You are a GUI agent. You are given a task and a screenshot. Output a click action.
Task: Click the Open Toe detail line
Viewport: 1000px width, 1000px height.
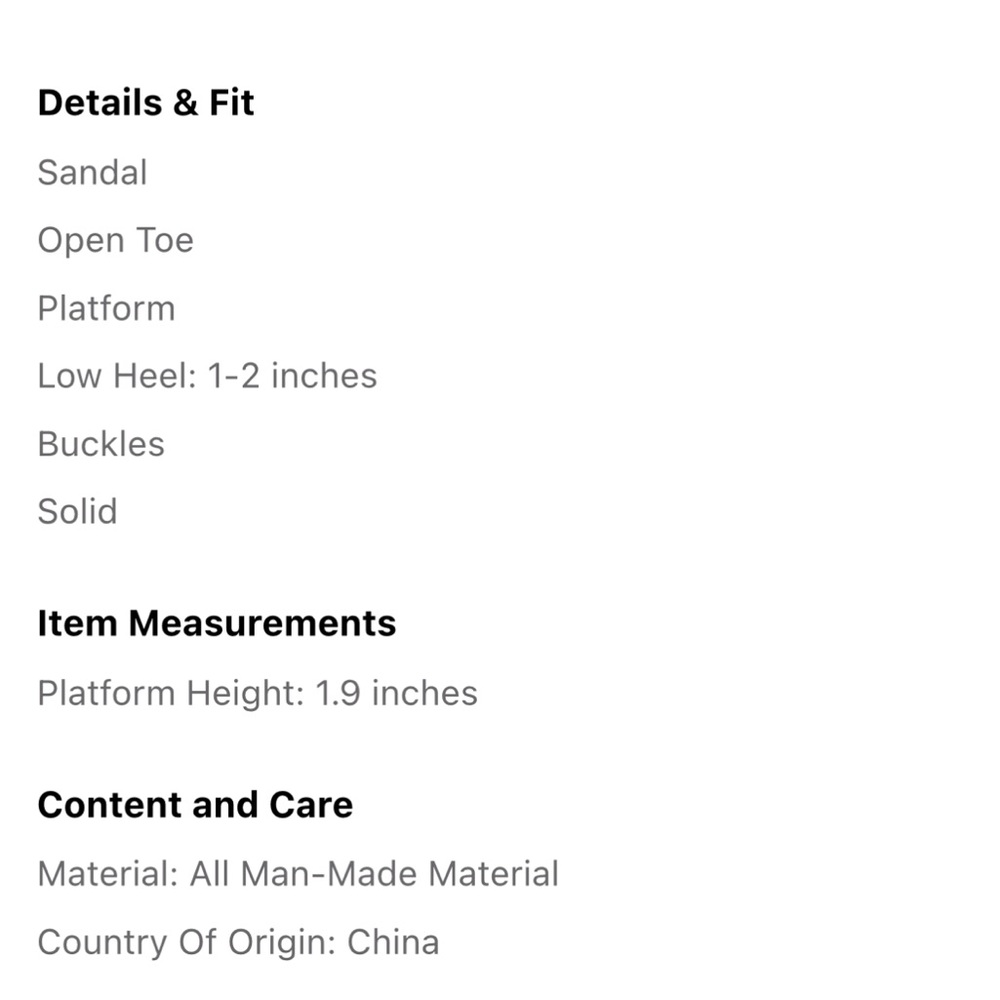coord(115,241)
